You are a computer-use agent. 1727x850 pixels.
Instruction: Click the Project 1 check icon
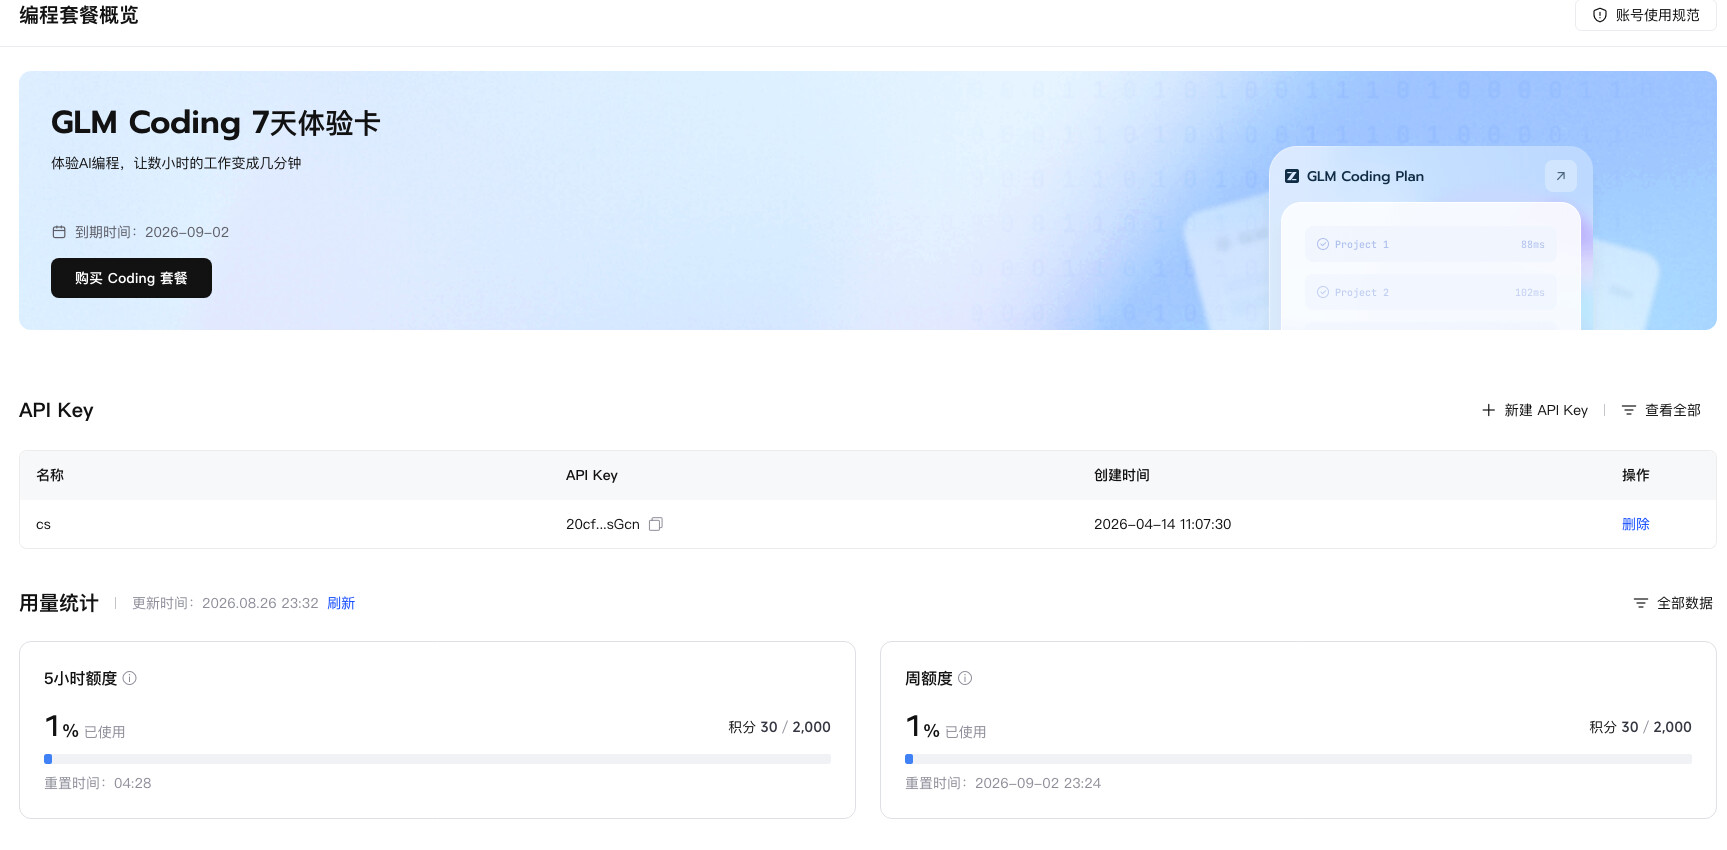pyautogui.click(x=1323, y=244)
